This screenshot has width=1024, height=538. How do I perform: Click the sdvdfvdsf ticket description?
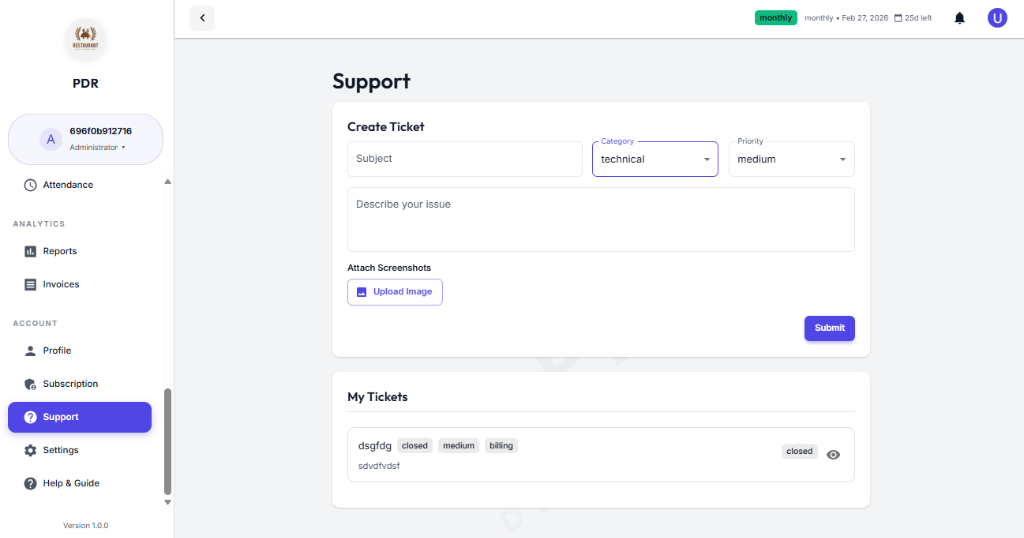click(379, 466)
